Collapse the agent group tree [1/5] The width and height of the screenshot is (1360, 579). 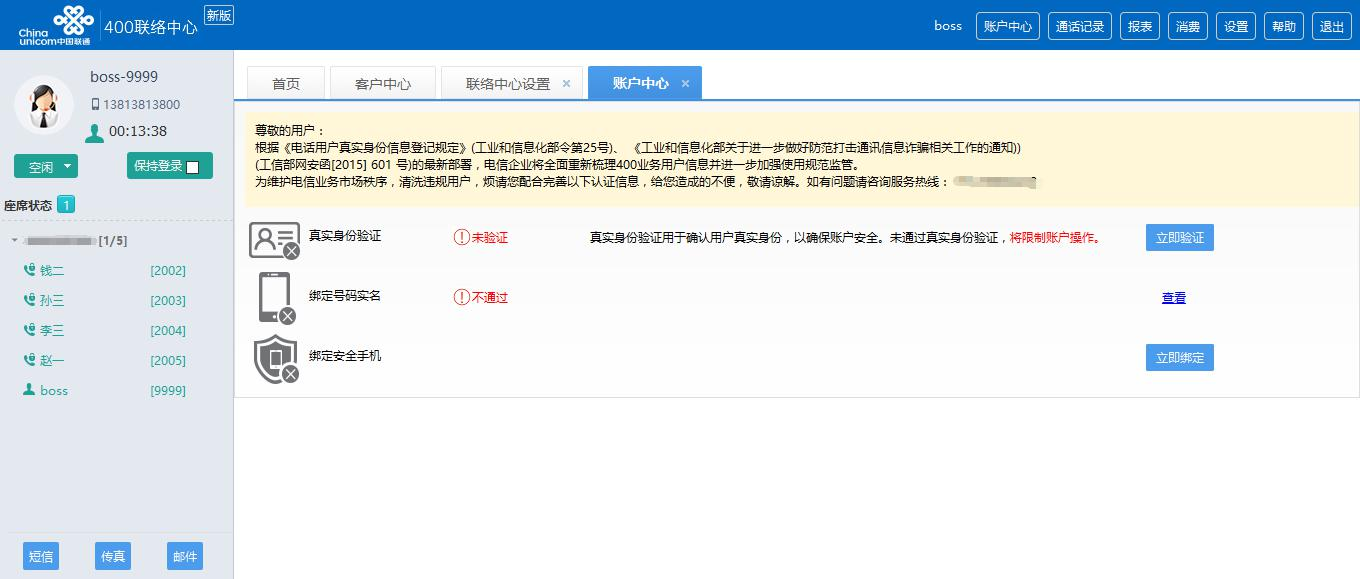(x=14, y=241)
